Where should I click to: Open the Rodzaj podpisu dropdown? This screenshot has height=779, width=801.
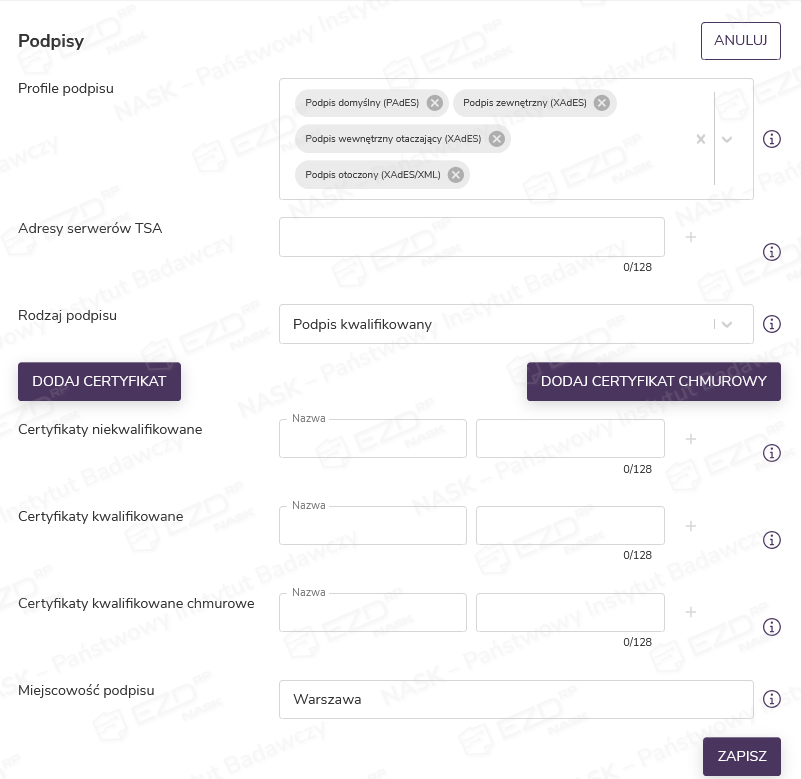pyautogui.click(x=728, y=324)
